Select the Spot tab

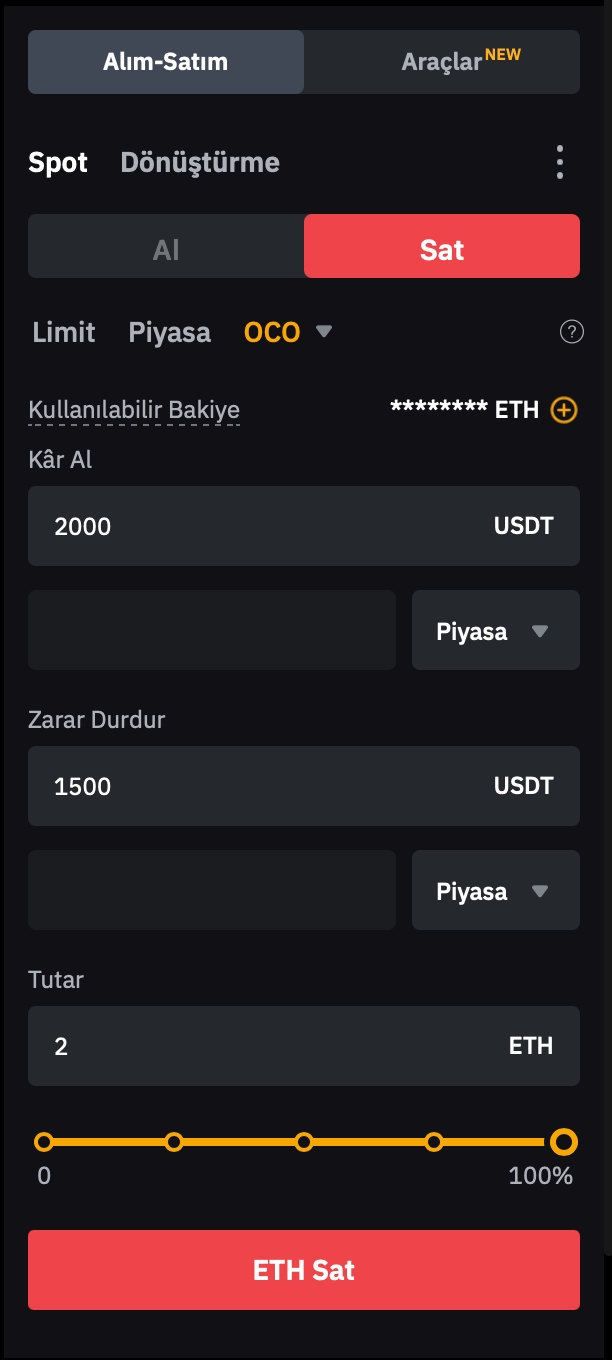pyautogui.click(x=58, y=163)
